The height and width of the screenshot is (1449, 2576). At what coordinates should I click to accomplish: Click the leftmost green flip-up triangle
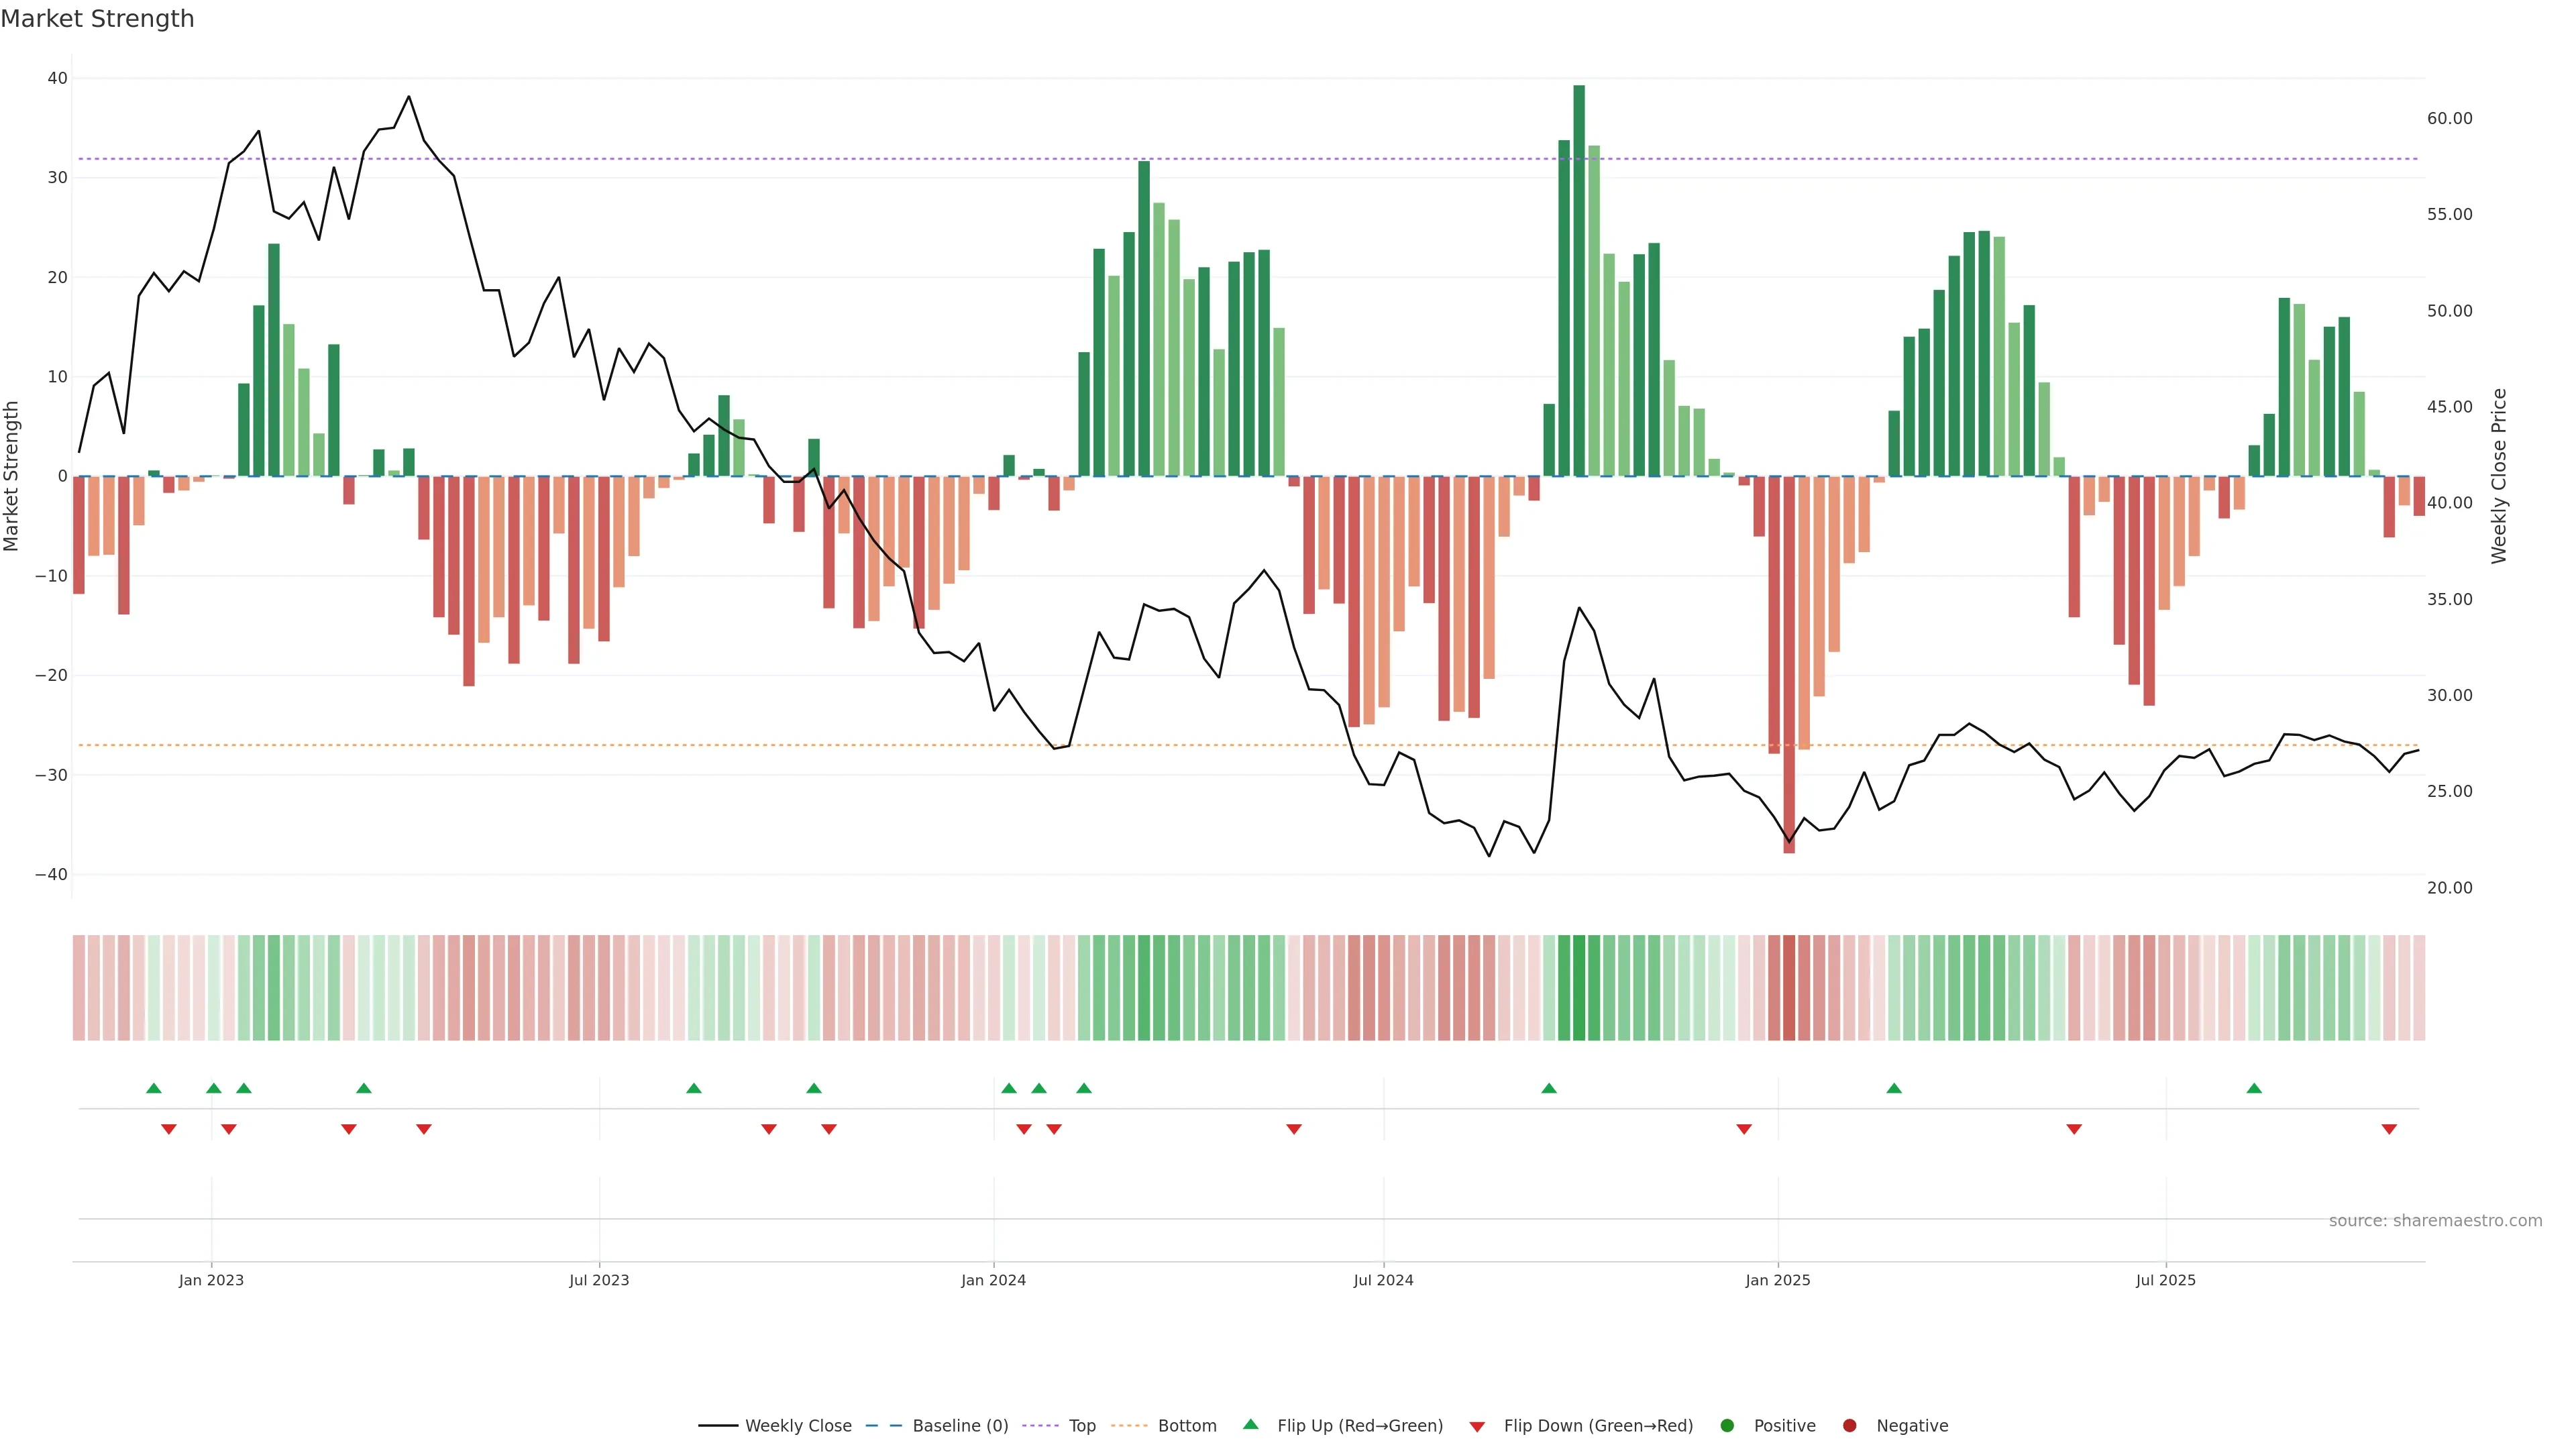[153, 1088]
